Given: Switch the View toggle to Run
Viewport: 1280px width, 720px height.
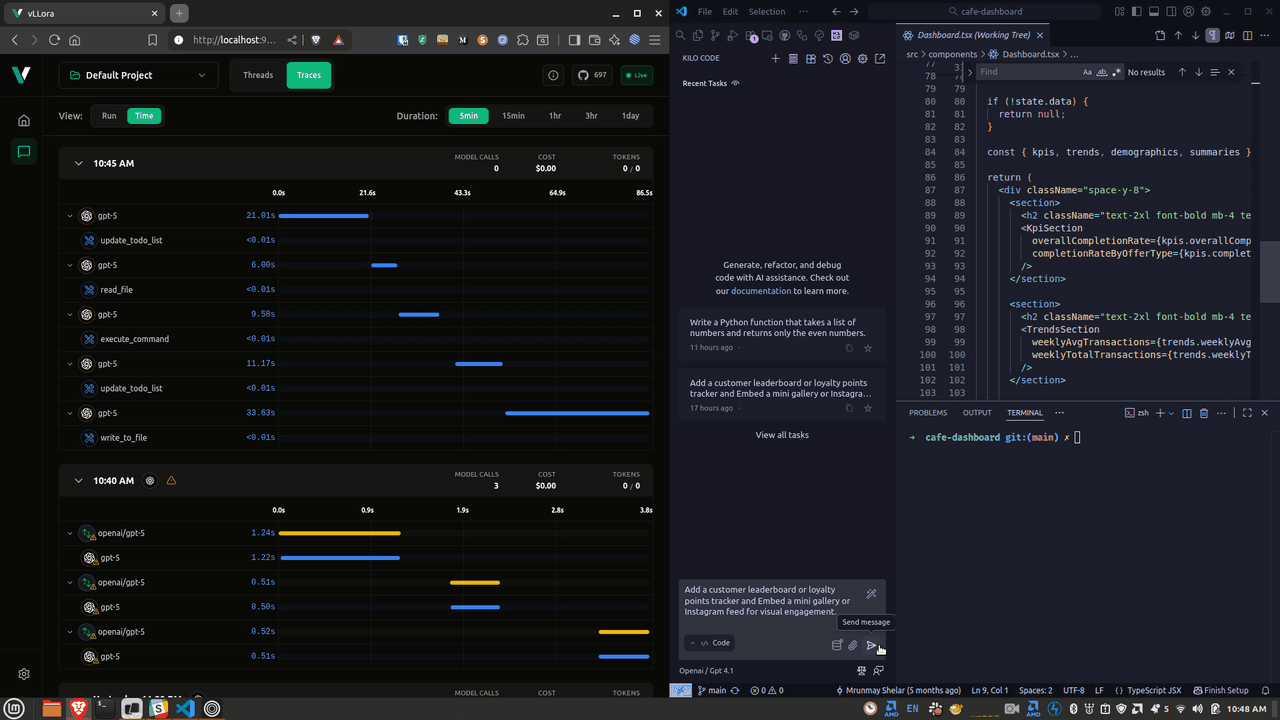Looking at the screenshot, I should point(109,115).
